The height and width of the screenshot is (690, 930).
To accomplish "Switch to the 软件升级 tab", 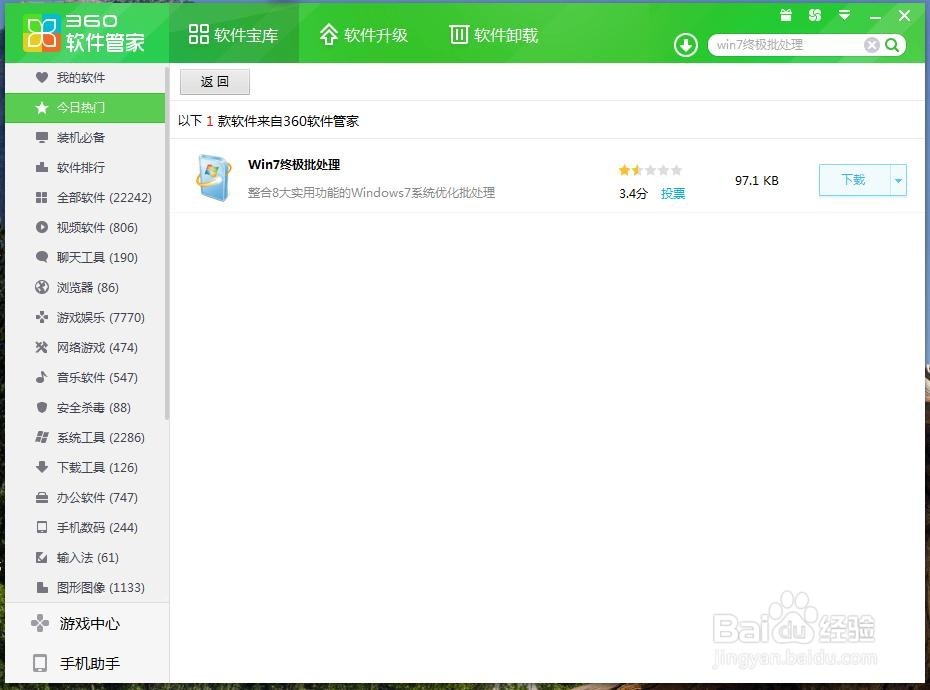I will click(364, 34).
